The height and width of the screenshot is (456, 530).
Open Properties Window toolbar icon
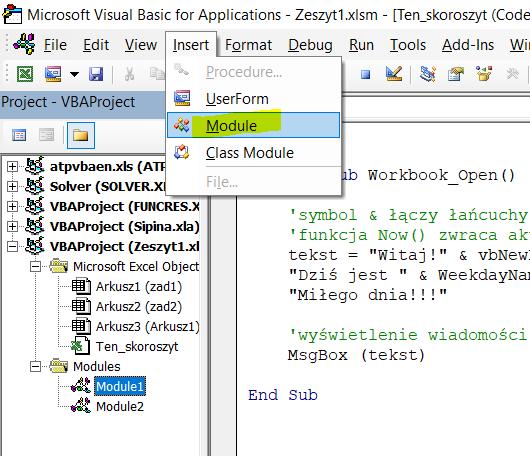point(456,74)
